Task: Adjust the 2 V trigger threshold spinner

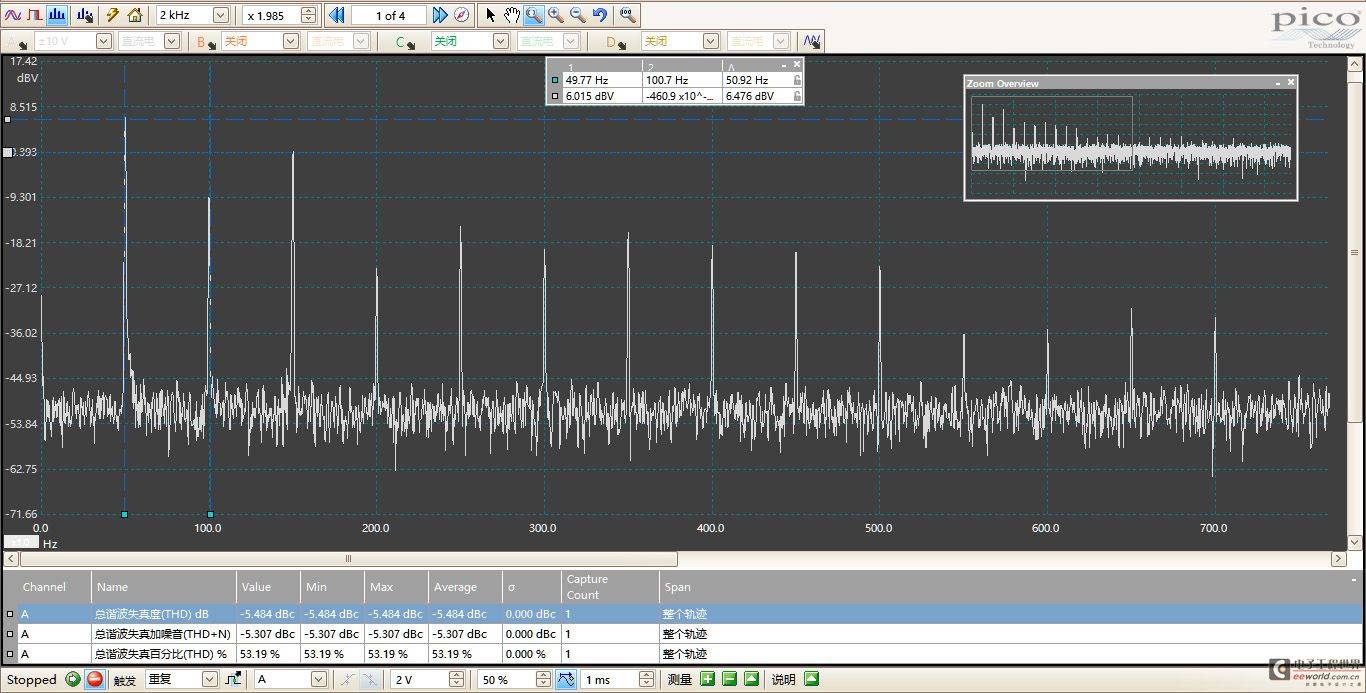Action: pos(456,679)
